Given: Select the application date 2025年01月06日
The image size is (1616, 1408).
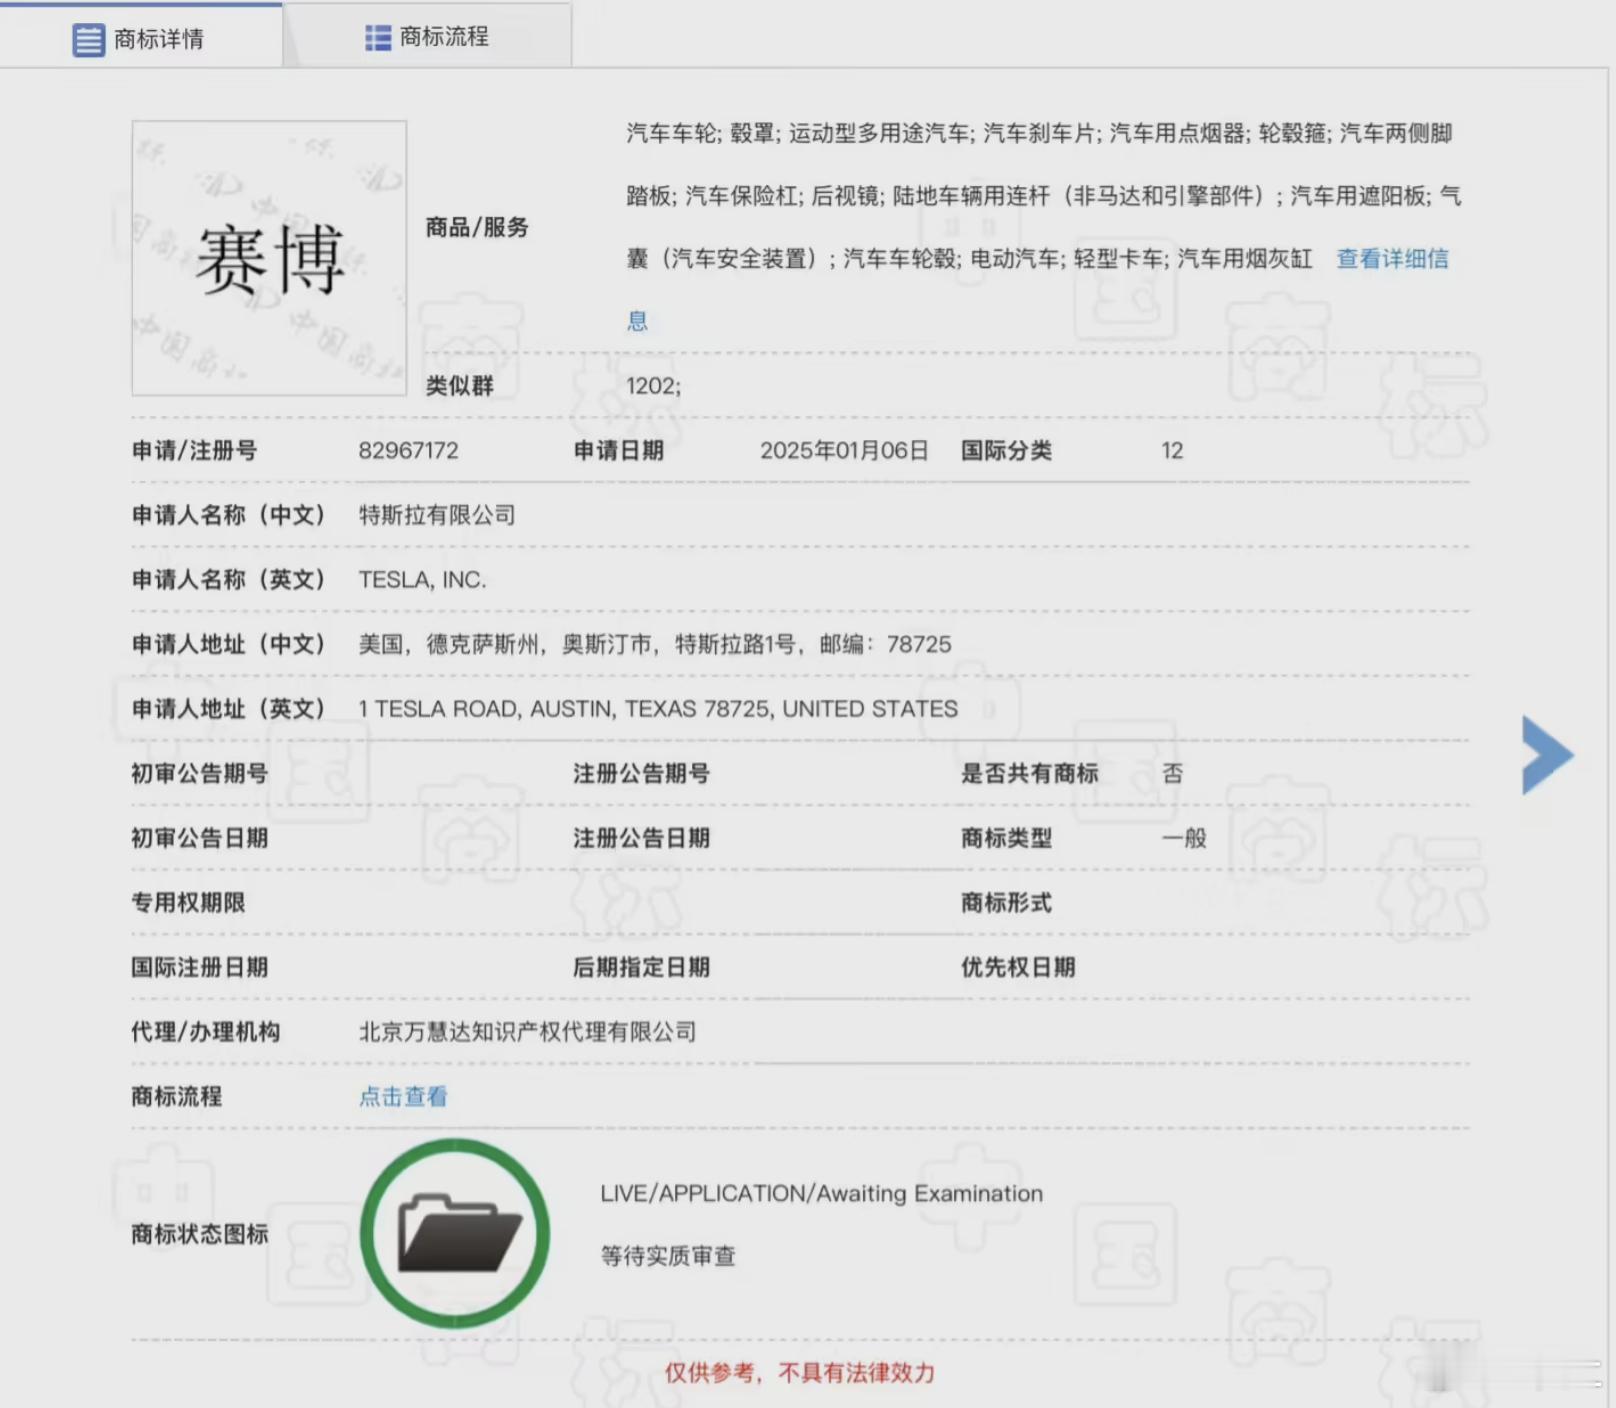Looking at the screenshot, I should (844, 451).
